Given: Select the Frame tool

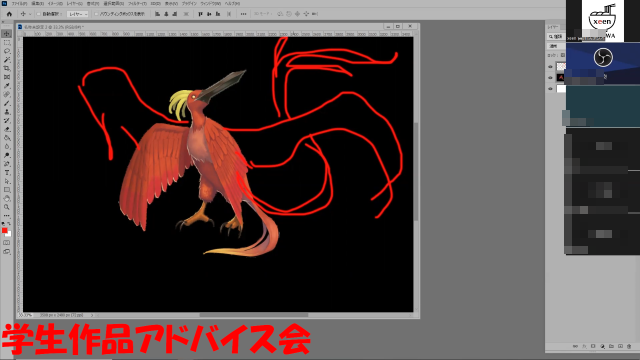Looking at the screenshot, I should [7, 77].
